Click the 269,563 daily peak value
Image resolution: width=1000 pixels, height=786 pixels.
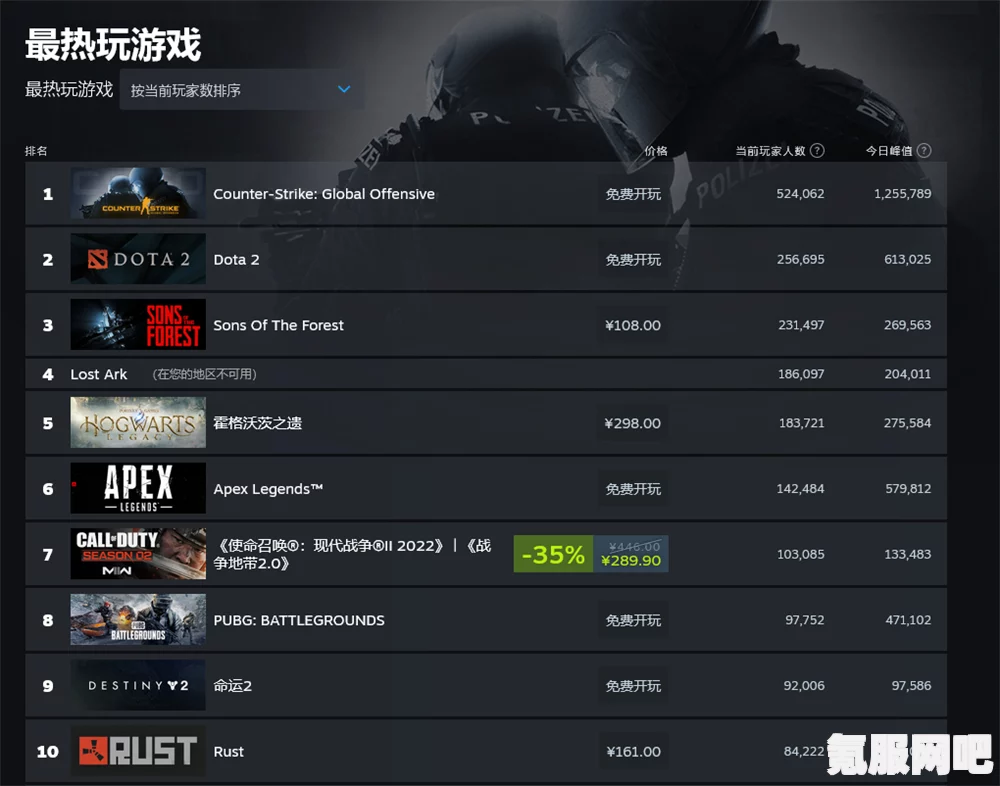(x=908, y=325)
